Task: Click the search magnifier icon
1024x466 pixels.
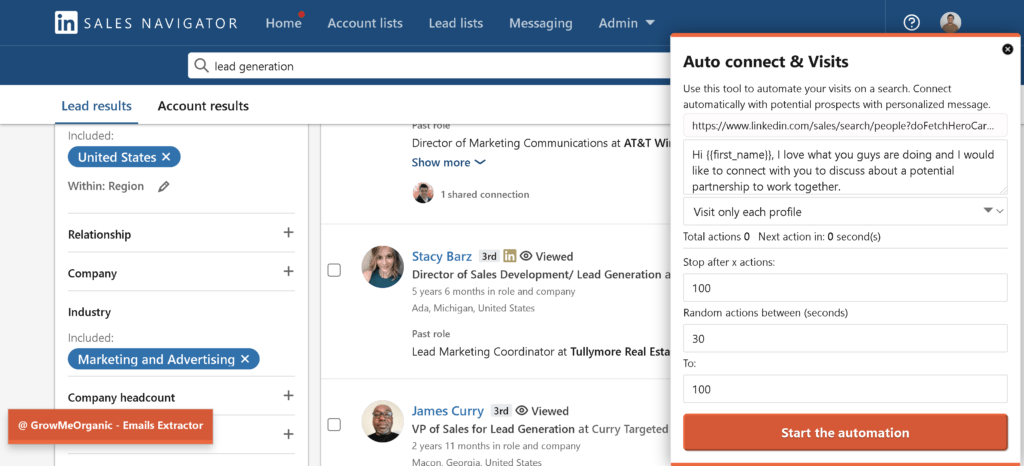Action: 202,66
